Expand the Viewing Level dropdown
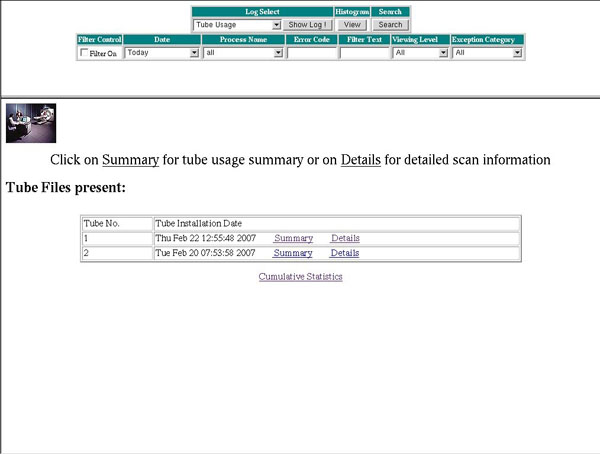Image resolution: width=600 pixels, height=454 pixels. pyautogui.click(x=420, y=53)
